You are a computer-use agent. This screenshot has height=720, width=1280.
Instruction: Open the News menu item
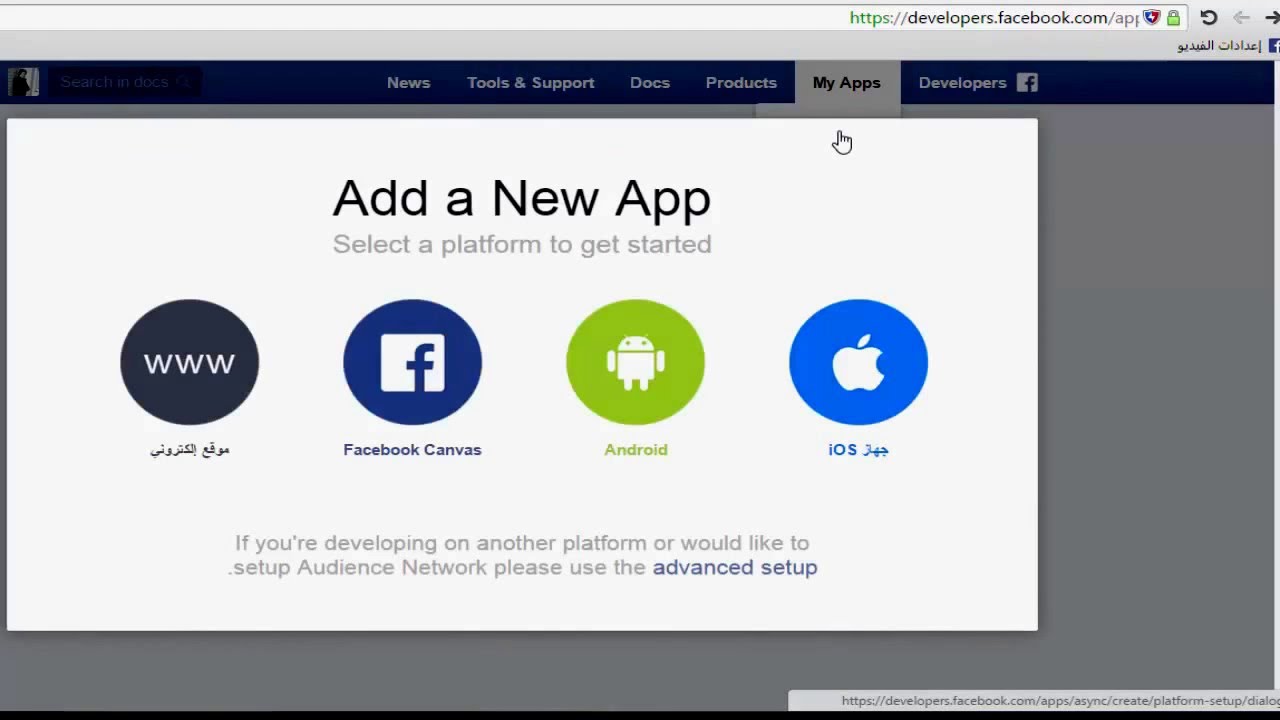(x=408, y=83)
